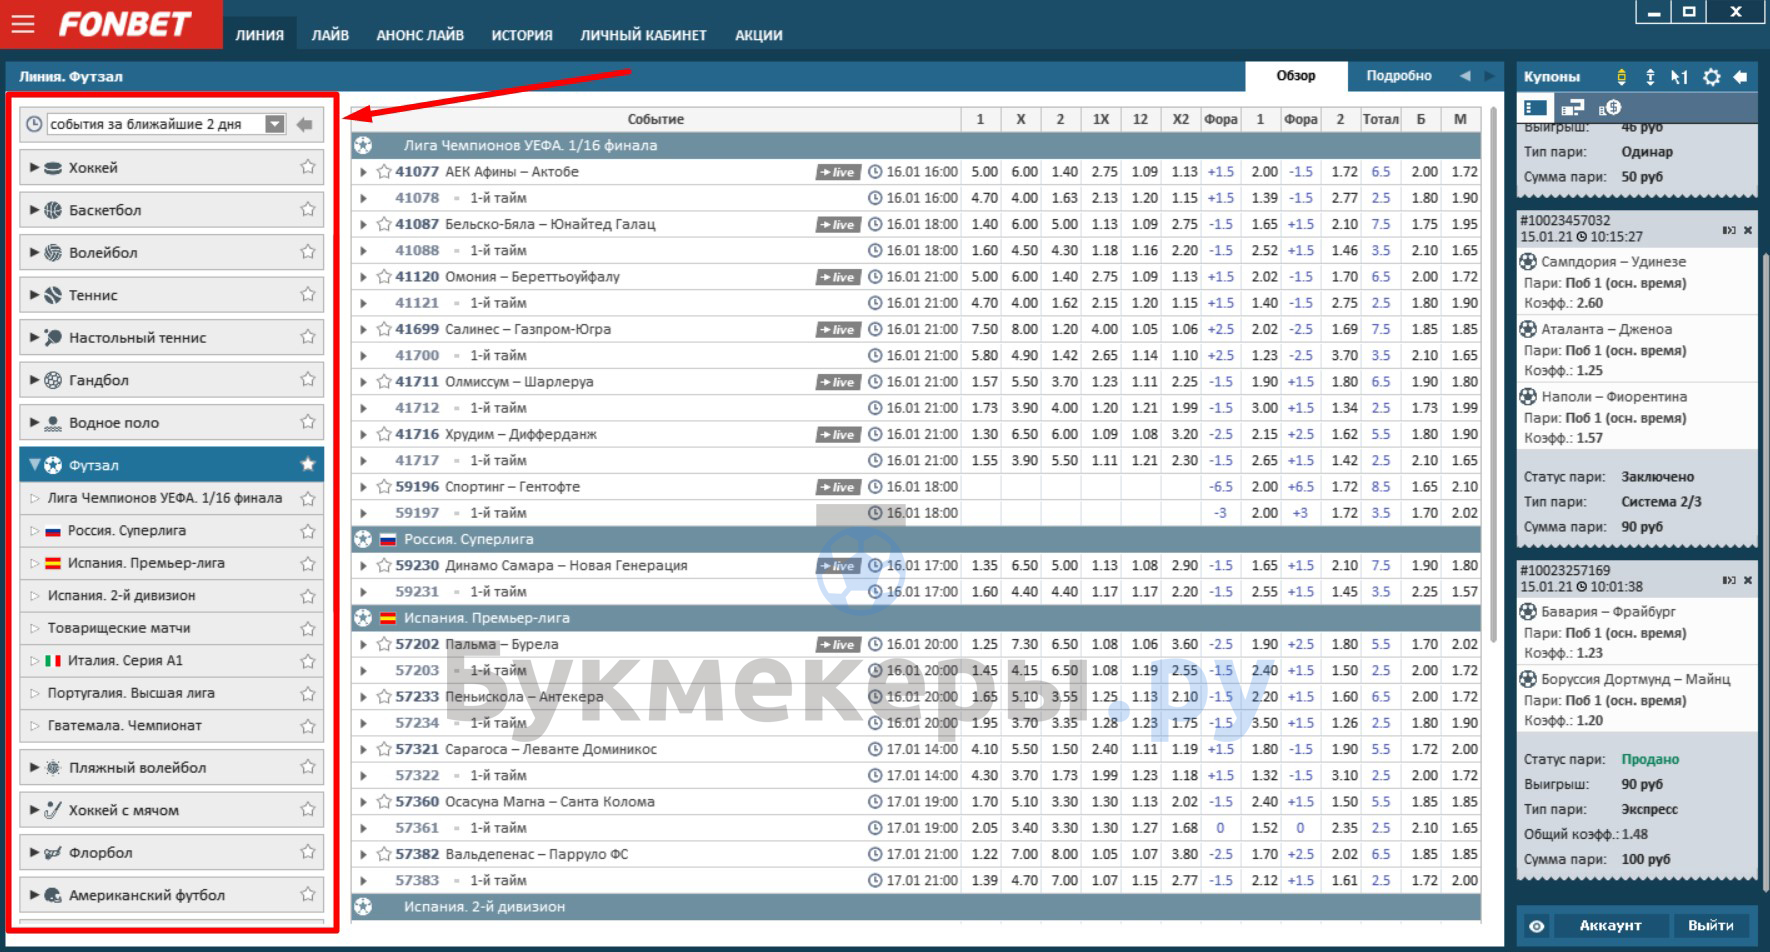Open the second coupon tab icon
The width and height of the screenshot is (1770, 952).
1573,107
